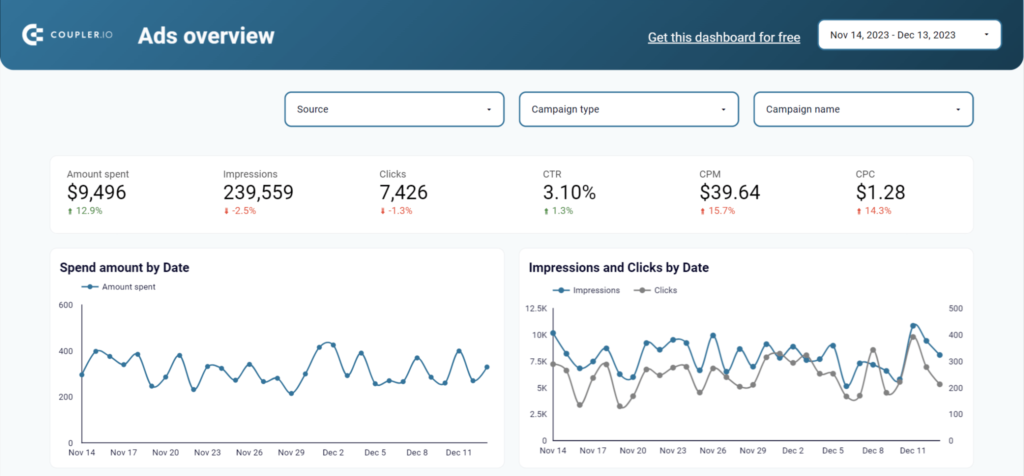Viewport: 1024px width, 476px height.
Task: Click the red down arrow under Impressions
Action: point(226,211)
